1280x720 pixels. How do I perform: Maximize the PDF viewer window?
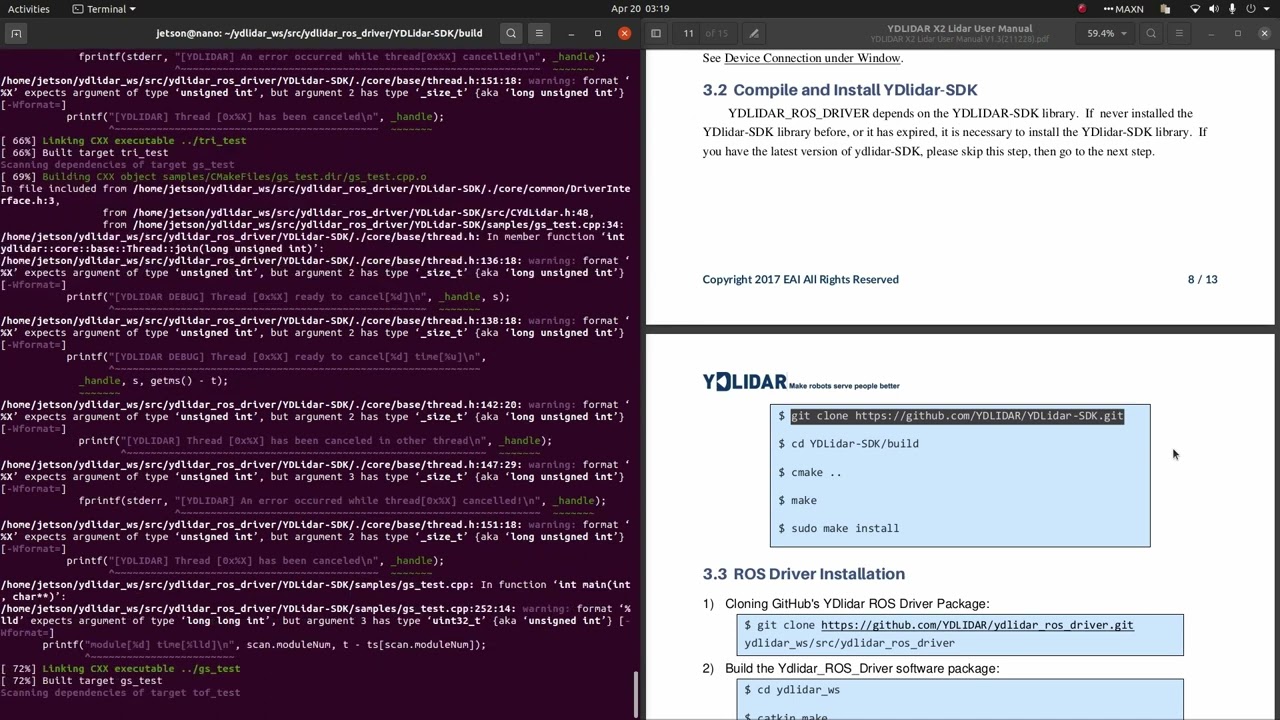click(1238, 33)
